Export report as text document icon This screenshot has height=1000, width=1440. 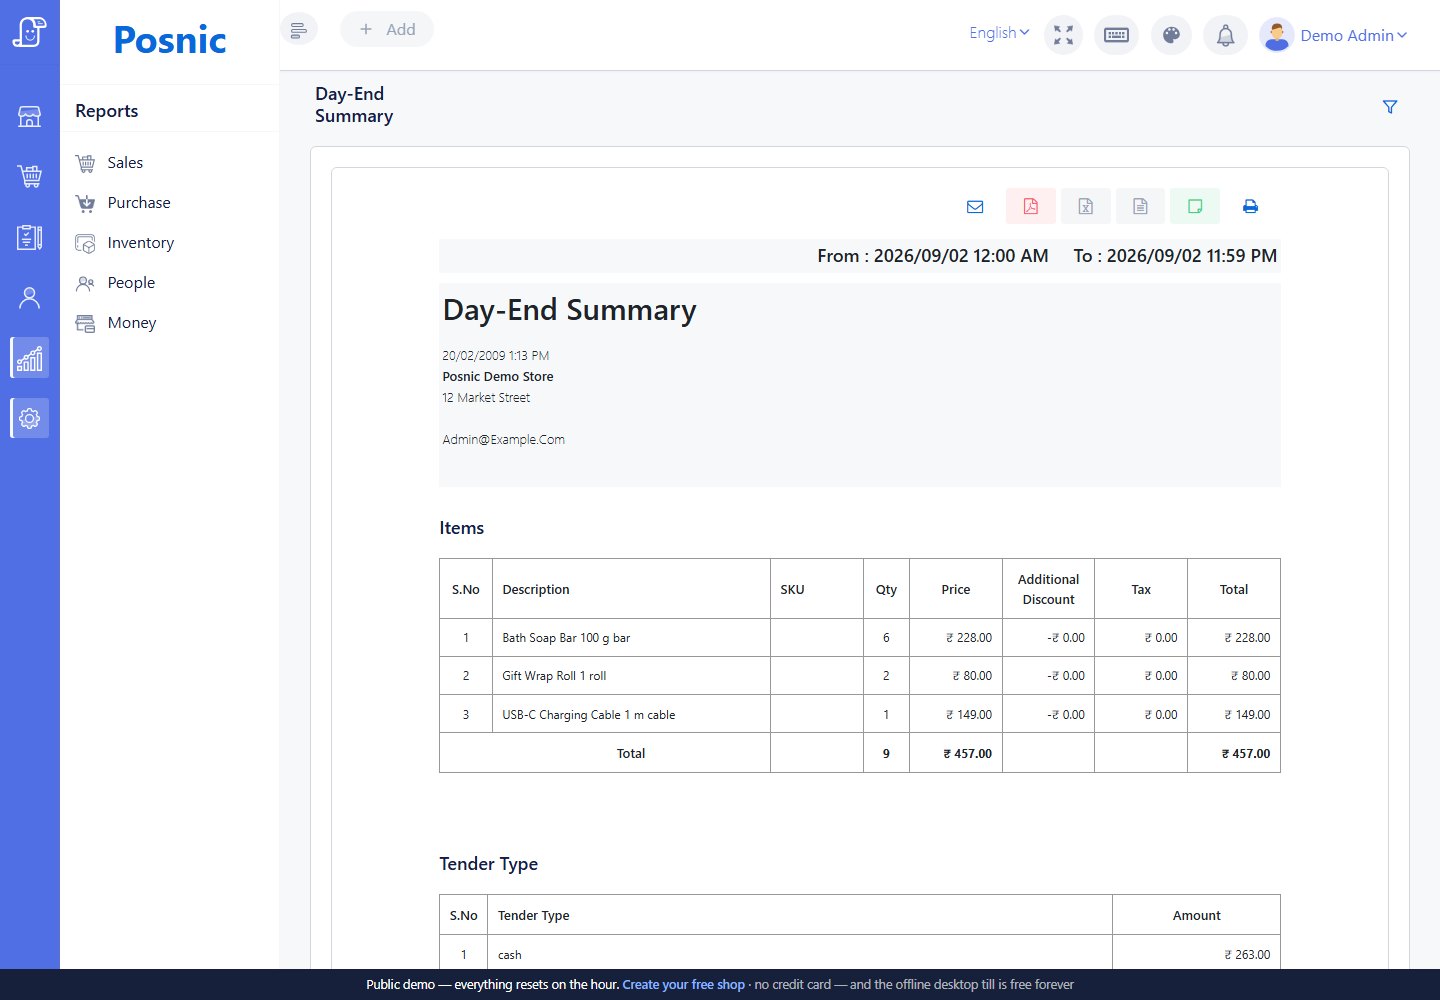[1140, 206]
